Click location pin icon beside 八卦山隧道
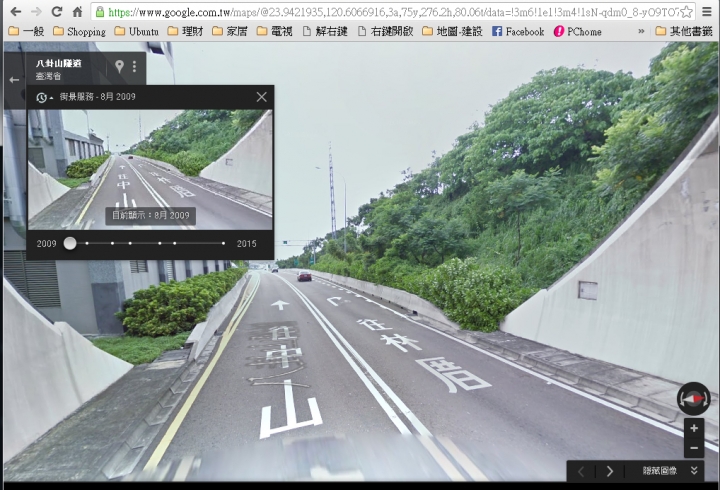Screen dimensions: 720x490 click(x=119, y=67)
